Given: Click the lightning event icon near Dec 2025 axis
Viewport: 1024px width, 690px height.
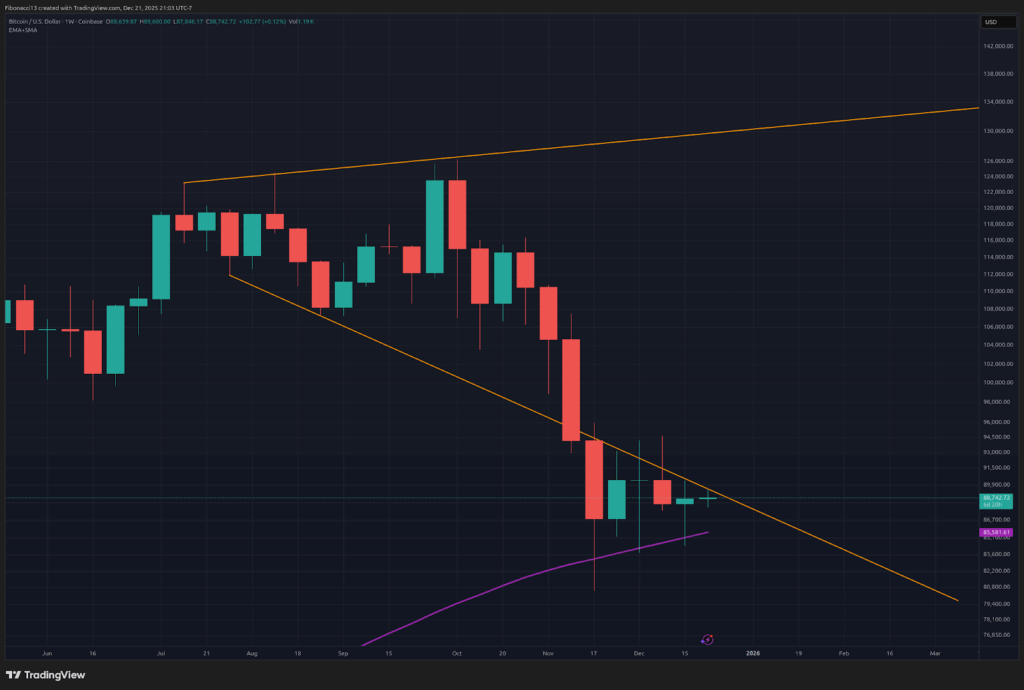Looking at the screenshot, I should [707, 640].
